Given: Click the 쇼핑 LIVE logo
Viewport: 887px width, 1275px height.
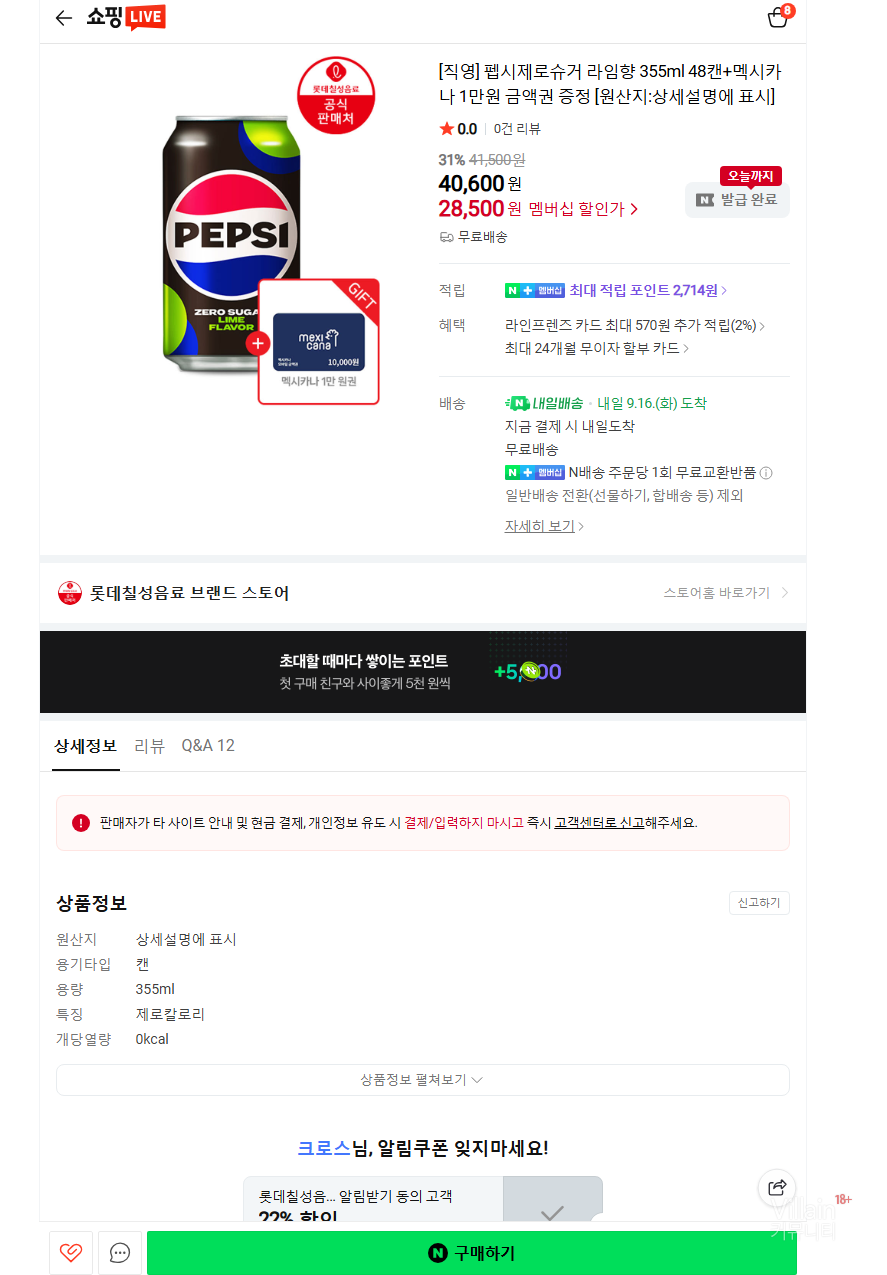Looking at the screenshot, I should coord(126,18).
